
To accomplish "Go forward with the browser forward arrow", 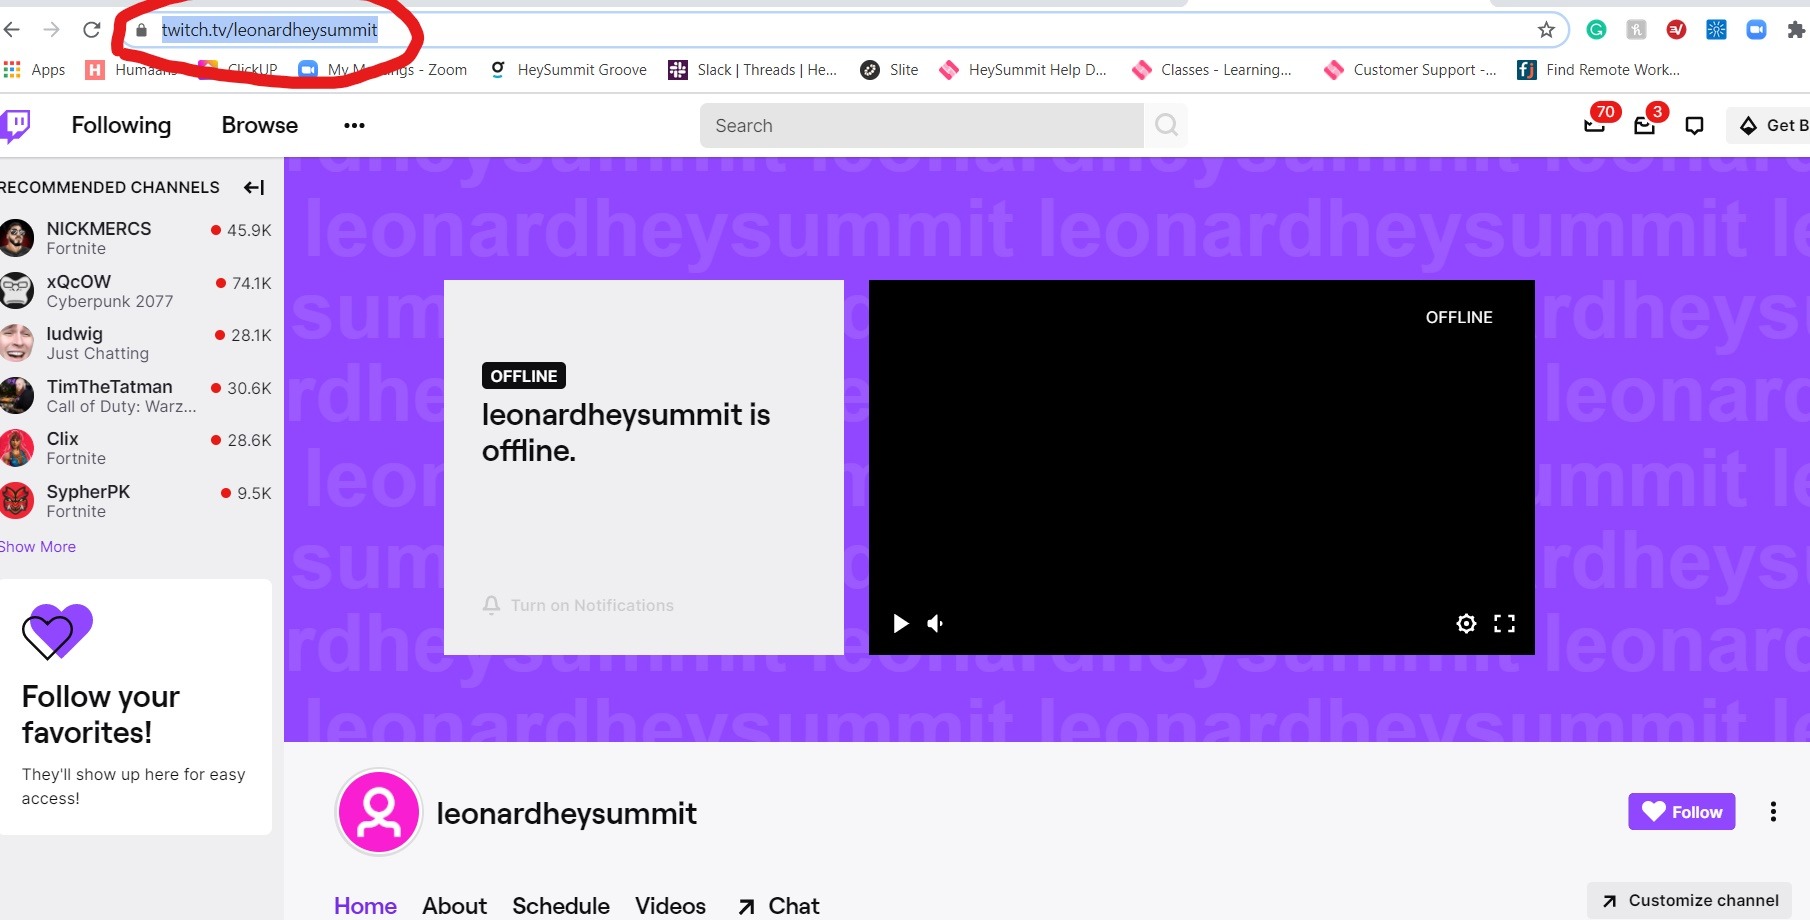I will click(51, 30).
